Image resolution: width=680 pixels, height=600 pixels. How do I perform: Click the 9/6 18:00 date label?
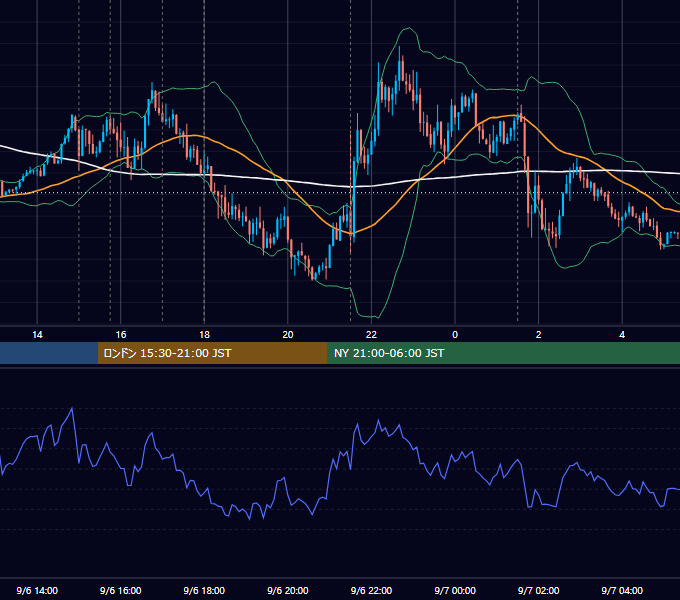(204, 590)
